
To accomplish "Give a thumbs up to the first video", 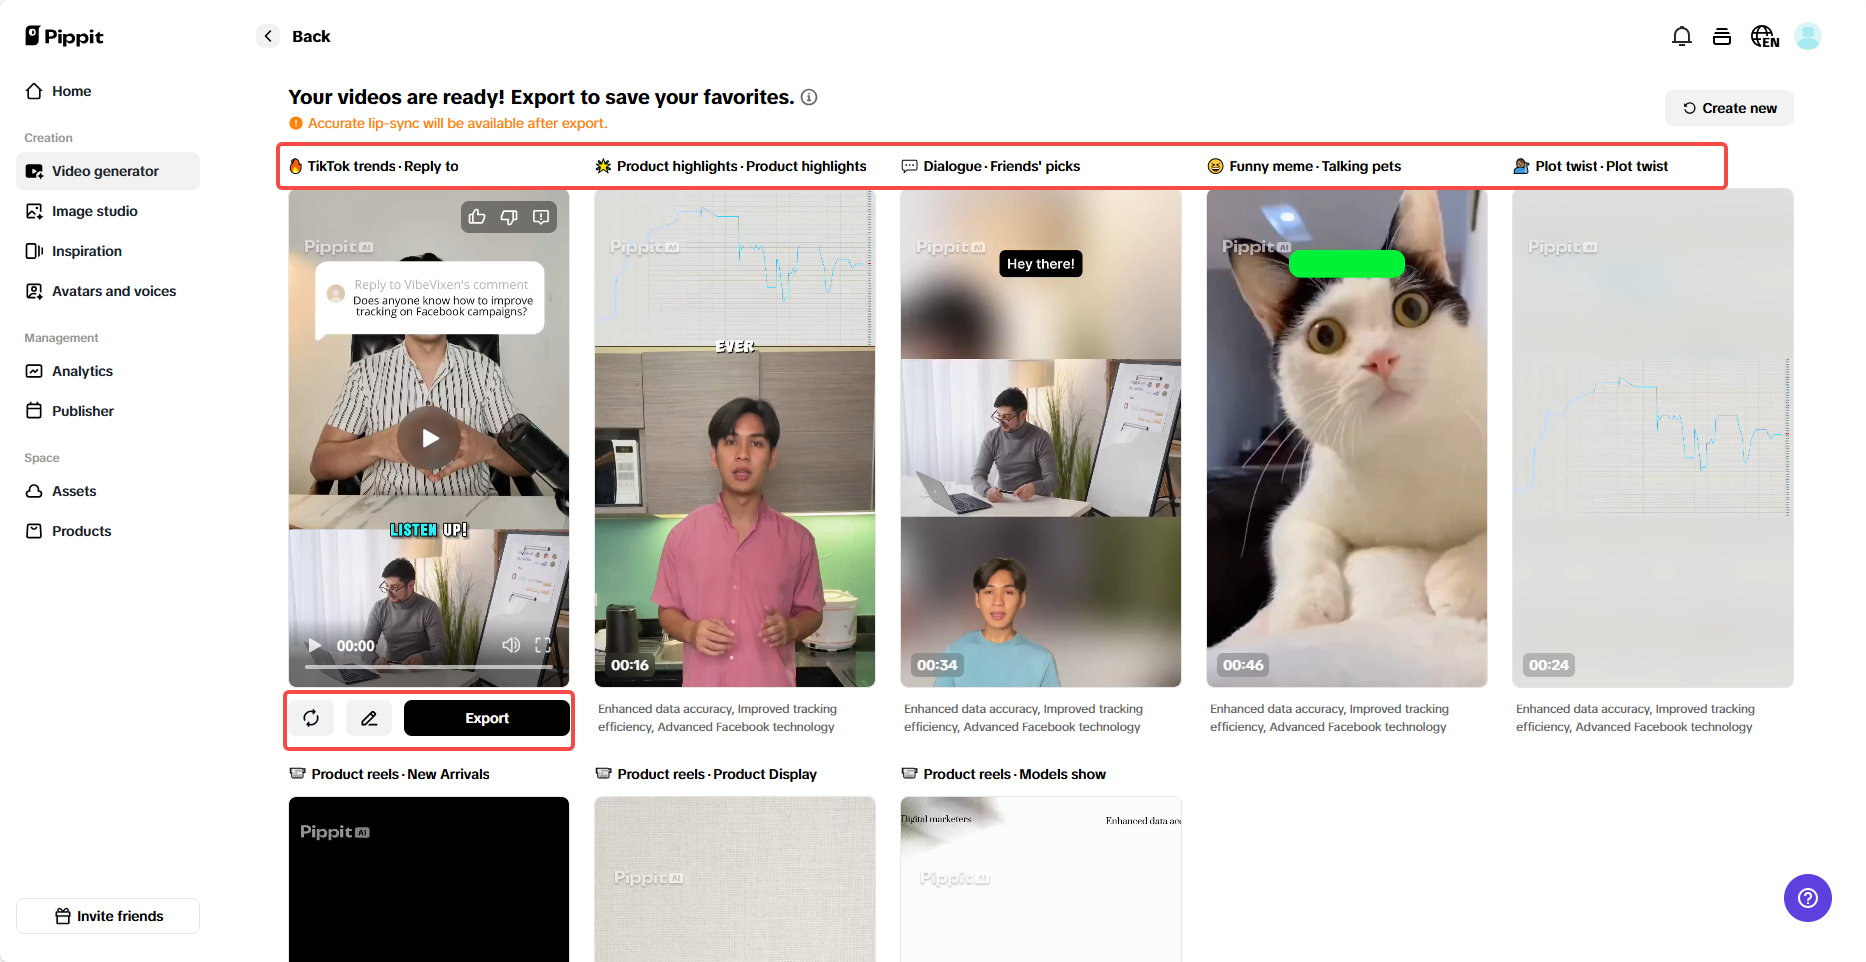I will 476,217.
